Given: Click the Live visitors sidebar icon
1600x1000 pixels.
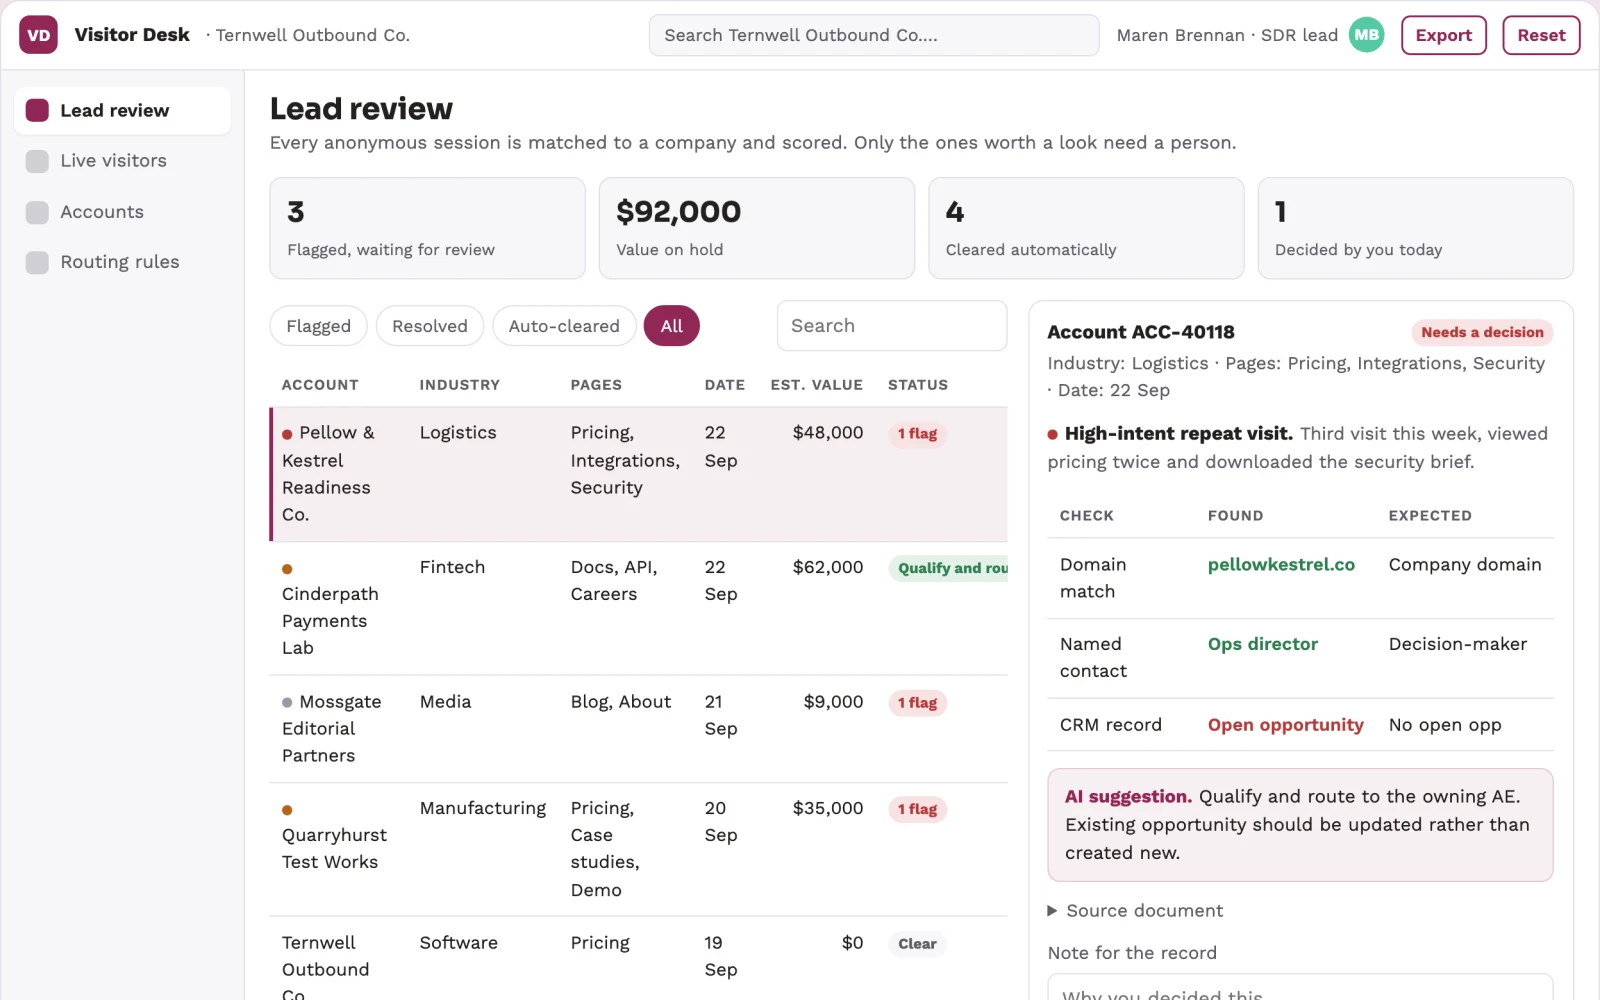Looking at the screenshot, I should 37,161.
